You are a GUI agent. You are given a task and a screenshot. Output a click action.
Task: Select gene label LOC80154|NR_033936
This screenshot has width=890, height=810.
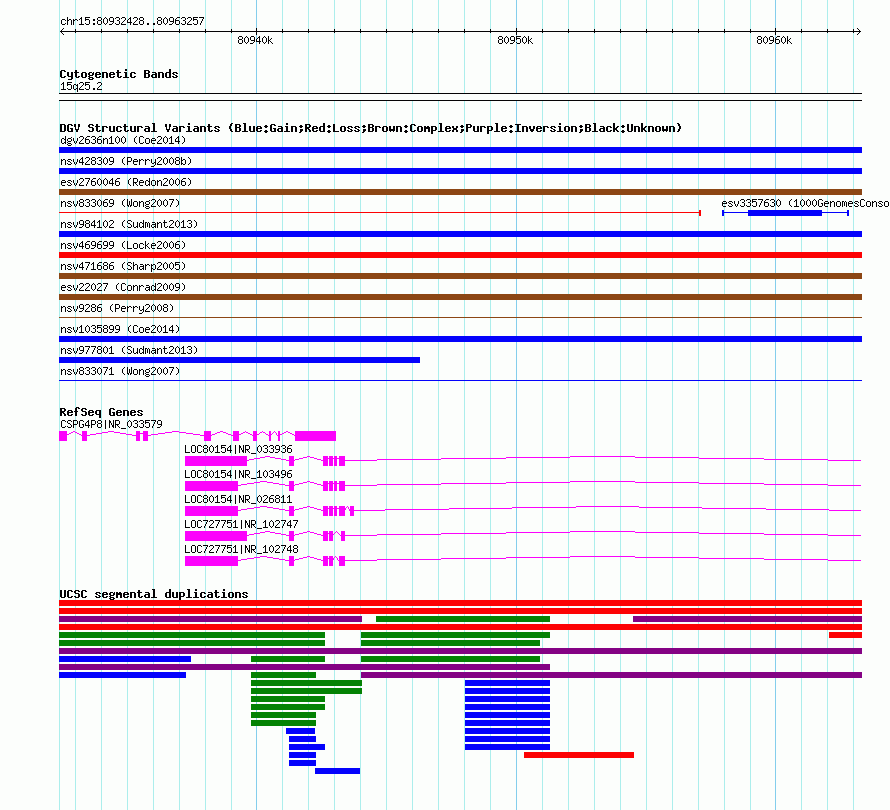(238, 450)
